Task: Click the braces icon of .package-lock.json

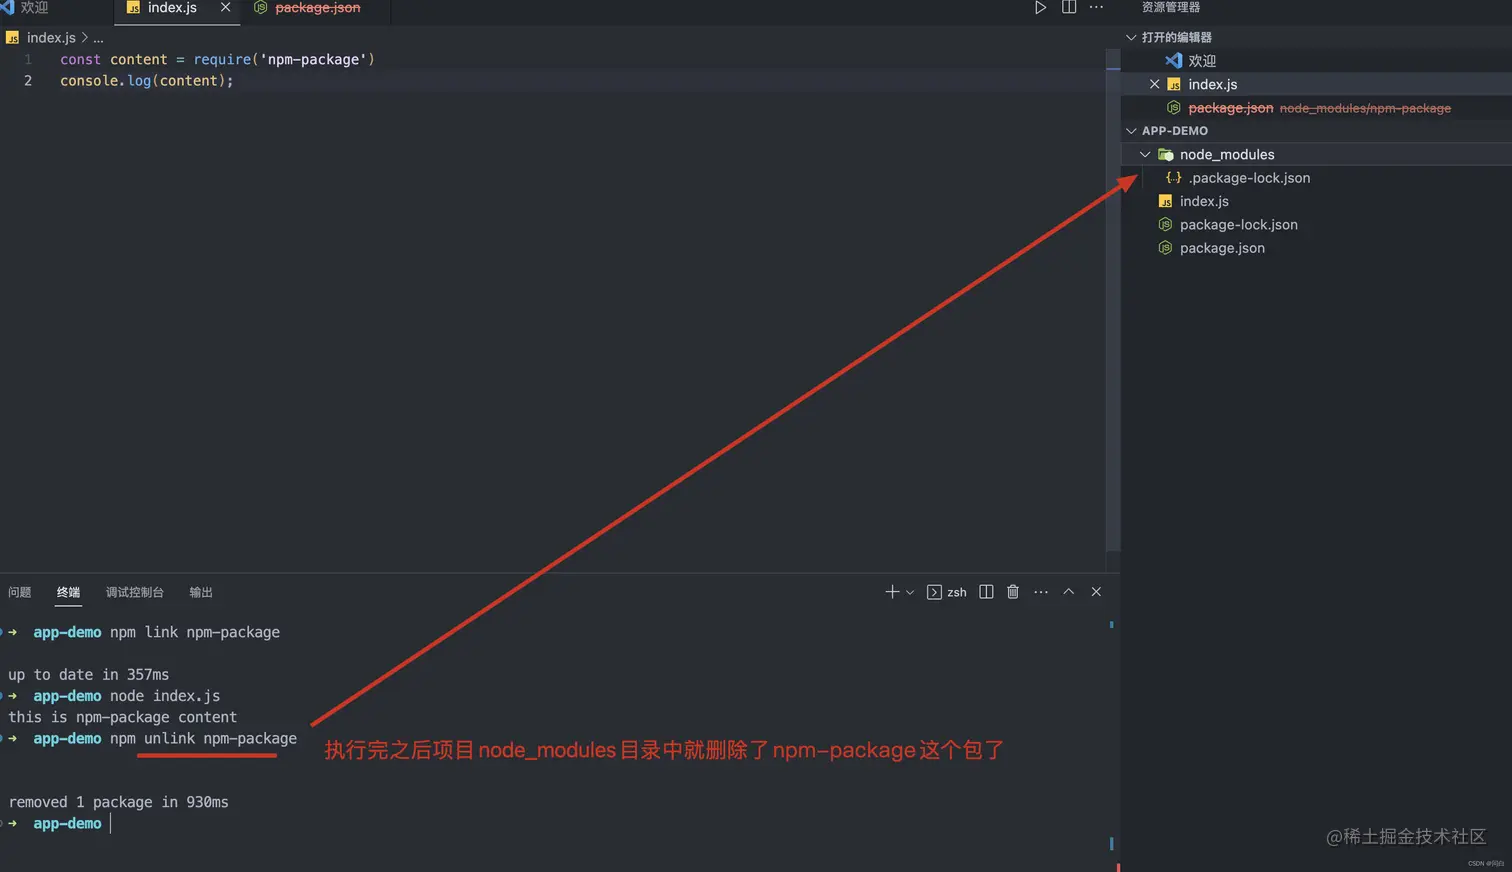Action: point(1174,177)
